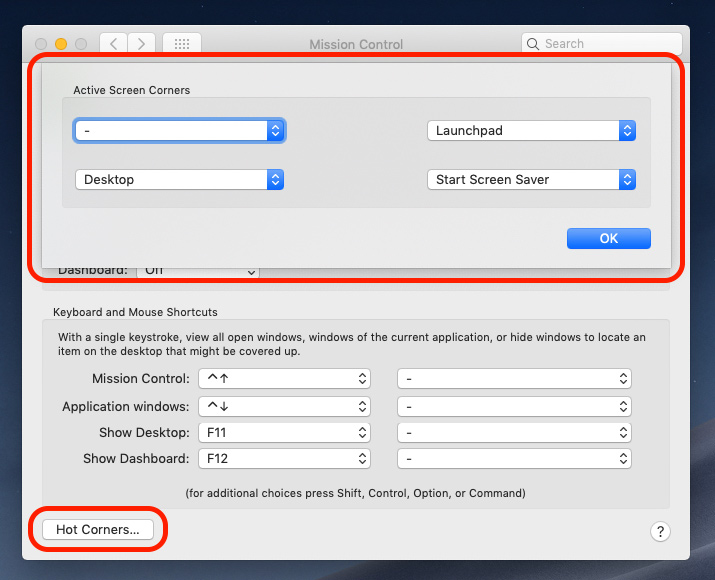
Task: Click the Keyboard and Mouse Shortcuts heading
Action: pos(135,312)
